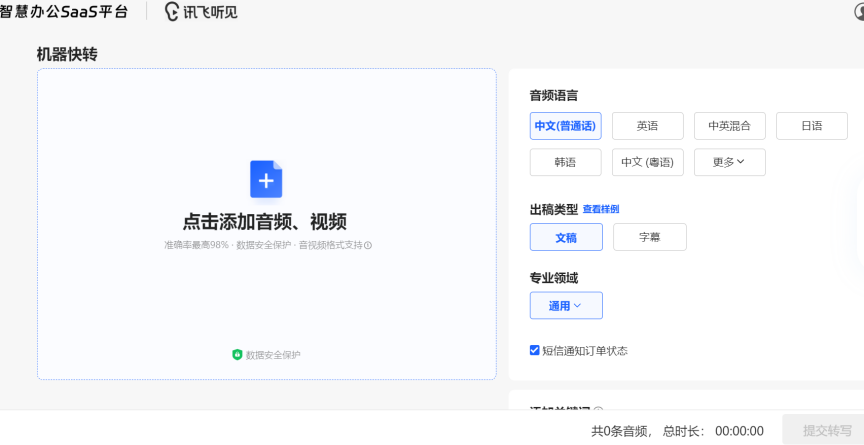Click the 音频语言 section label

(x=554, y=95)
